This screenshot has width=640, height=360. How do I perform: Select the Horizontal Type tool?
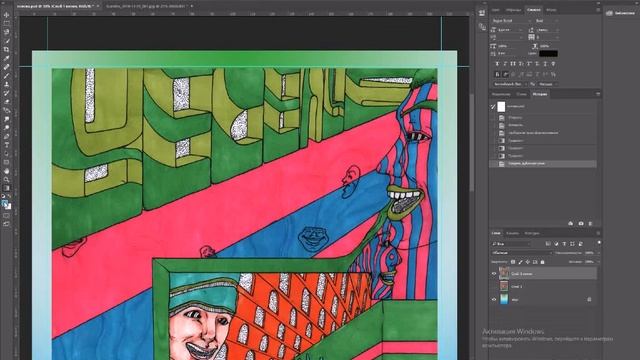7,145
